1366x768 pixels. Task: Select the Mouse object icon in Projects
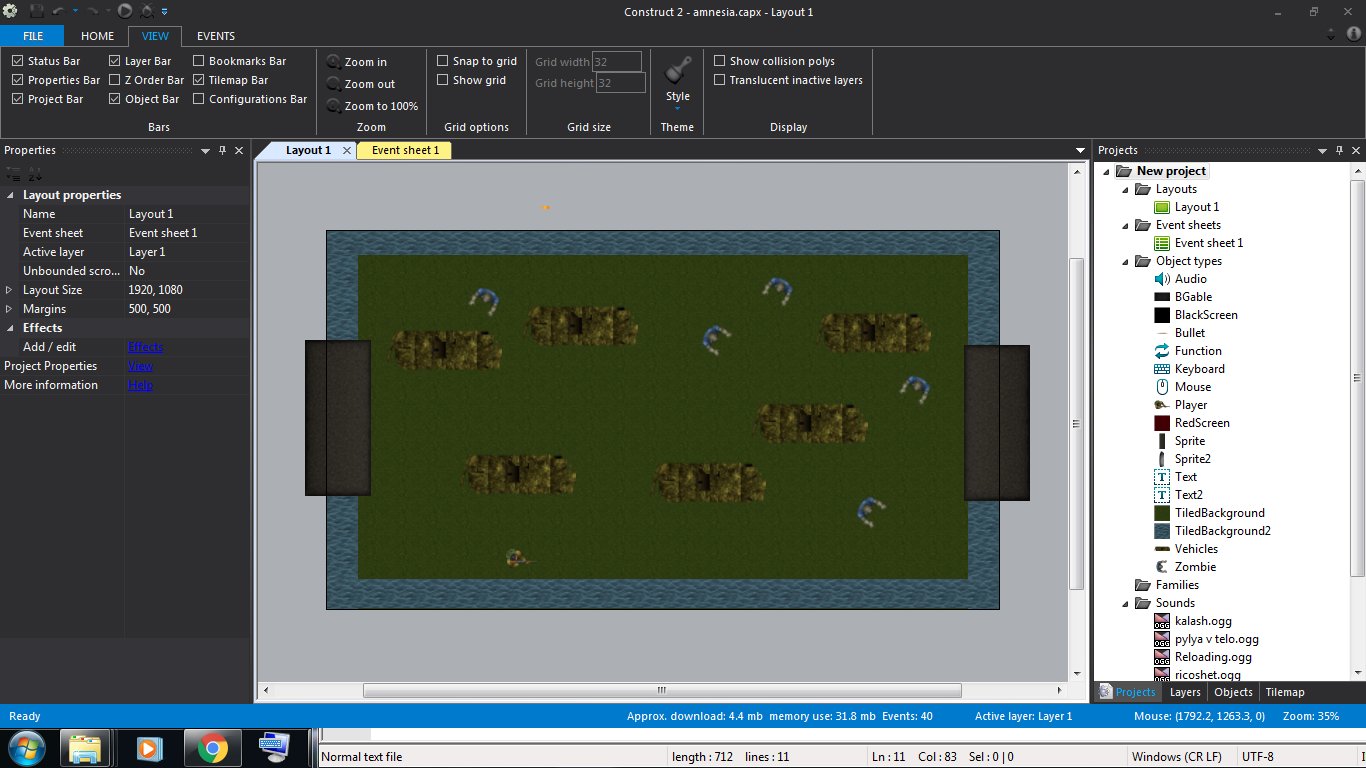(x=1162, y=387)
